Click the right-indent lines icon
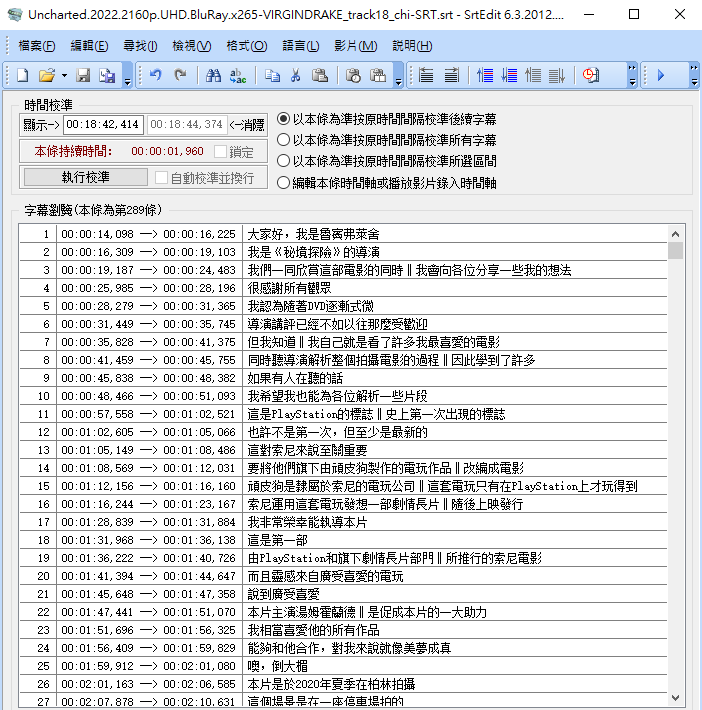The image size is (702, 710). coord(451,75)
